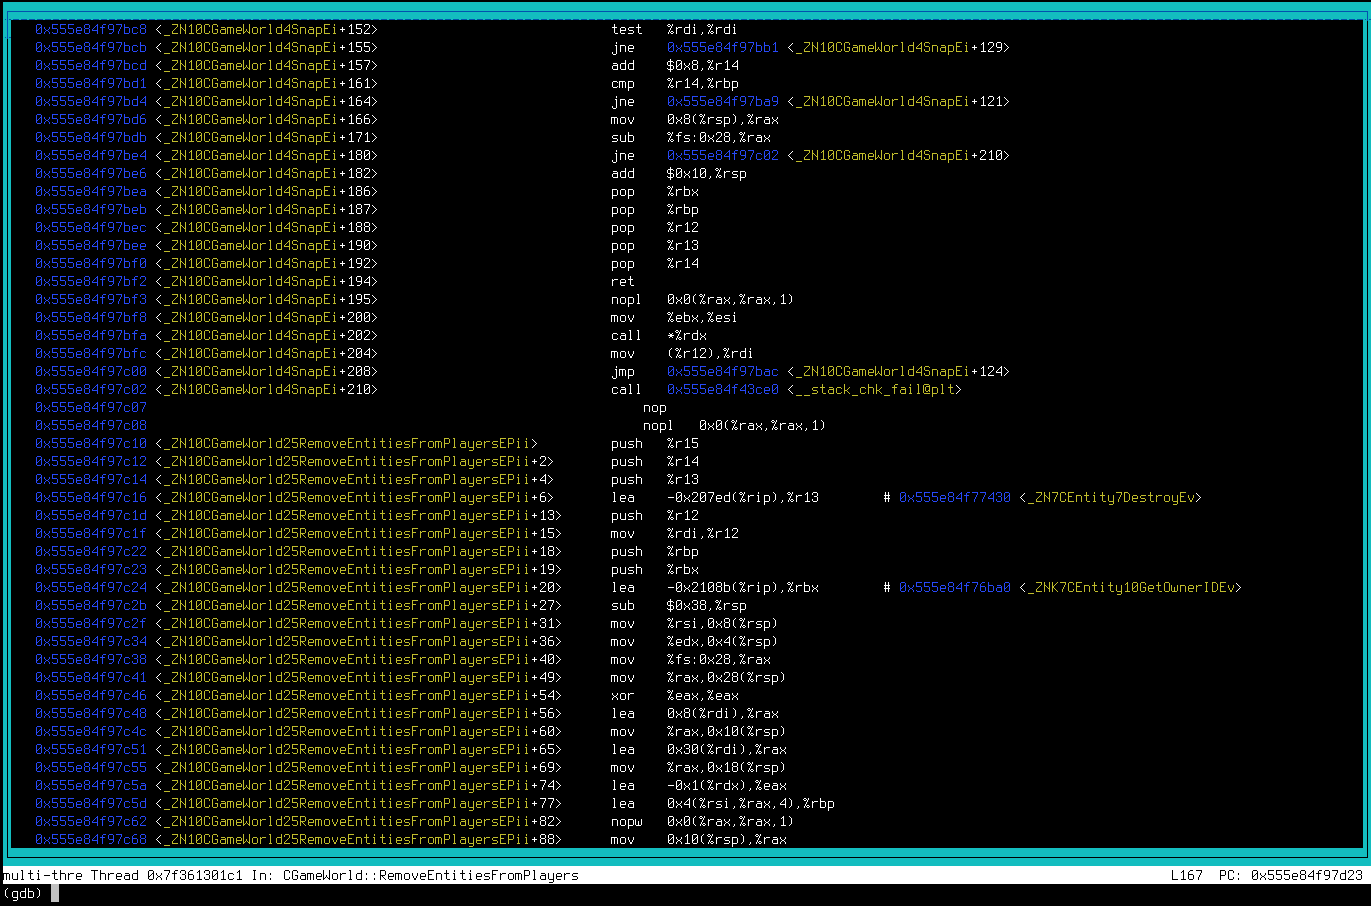
Task: Select the ret instruction line
Action: 623,281
